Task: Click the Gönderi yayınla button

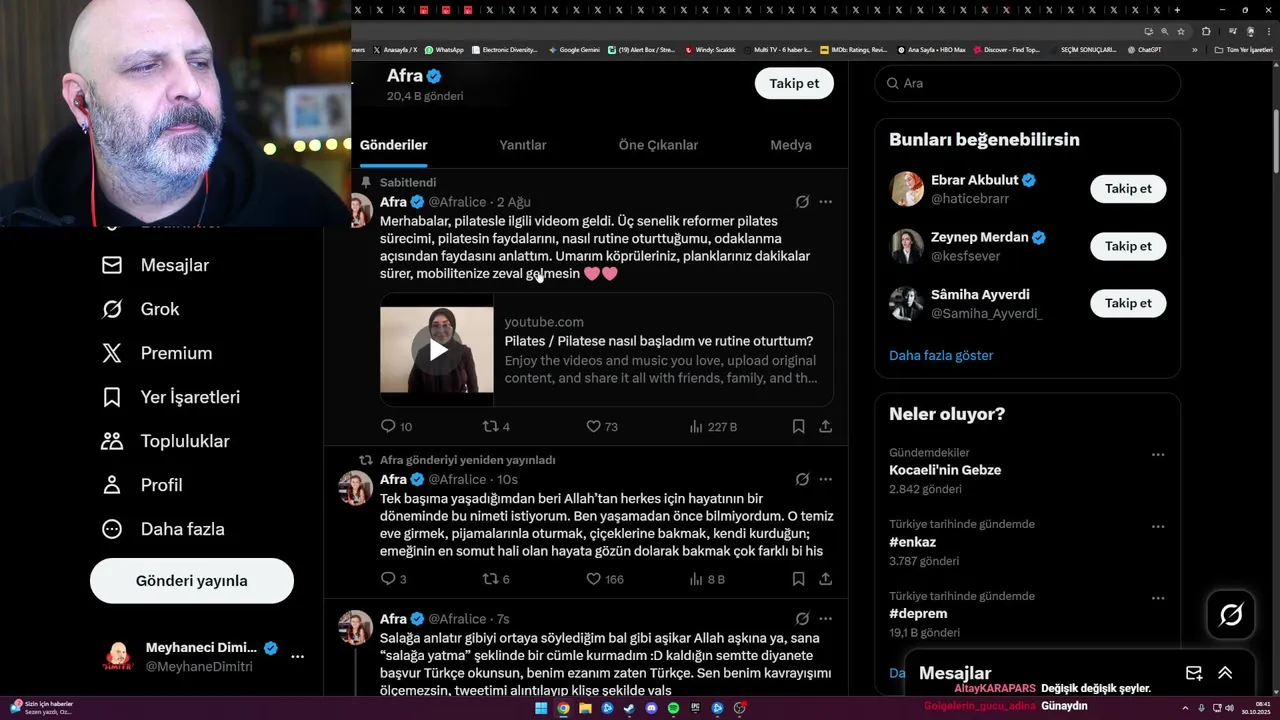Action: click(x=192, y=581)
